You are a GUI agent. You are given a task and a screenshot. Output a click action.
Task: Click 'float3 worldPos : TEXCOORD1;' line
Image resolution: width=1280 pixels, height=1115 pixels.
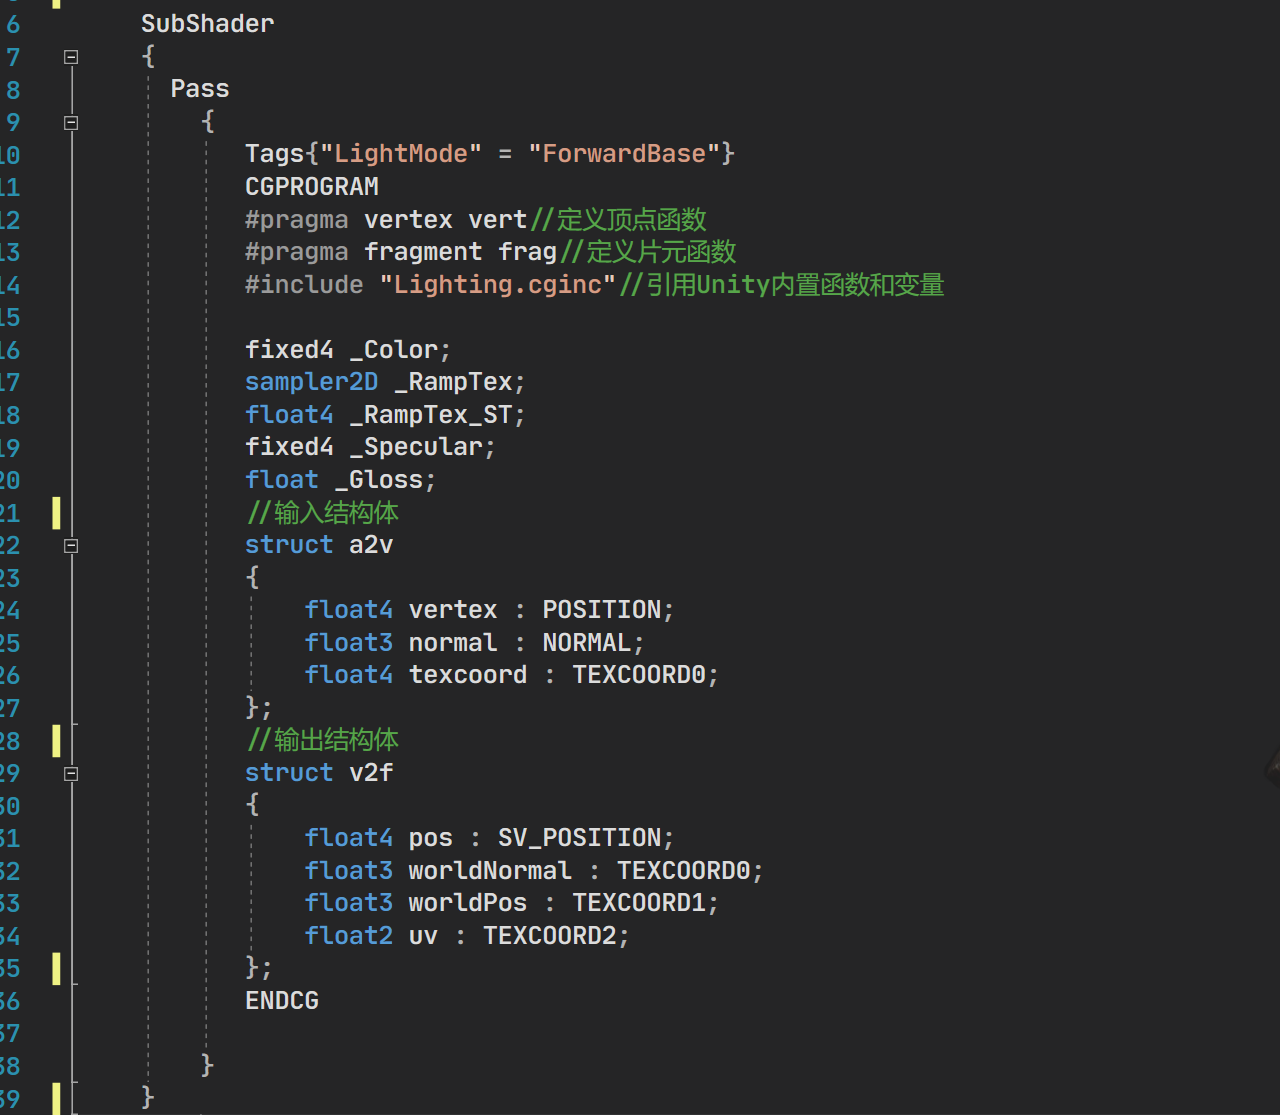tap(512, 903)
